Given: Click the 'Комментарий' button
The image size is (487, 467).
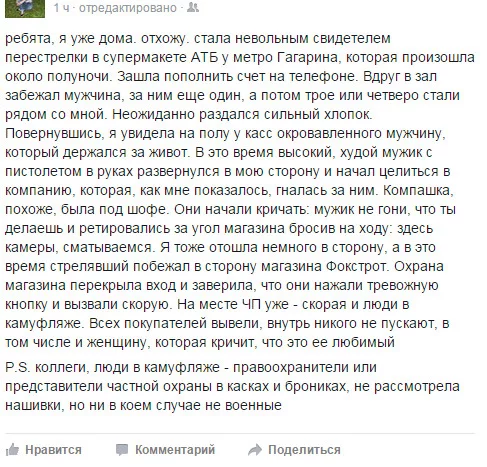Looking at the screenshot, I should [x=175, y=450].
